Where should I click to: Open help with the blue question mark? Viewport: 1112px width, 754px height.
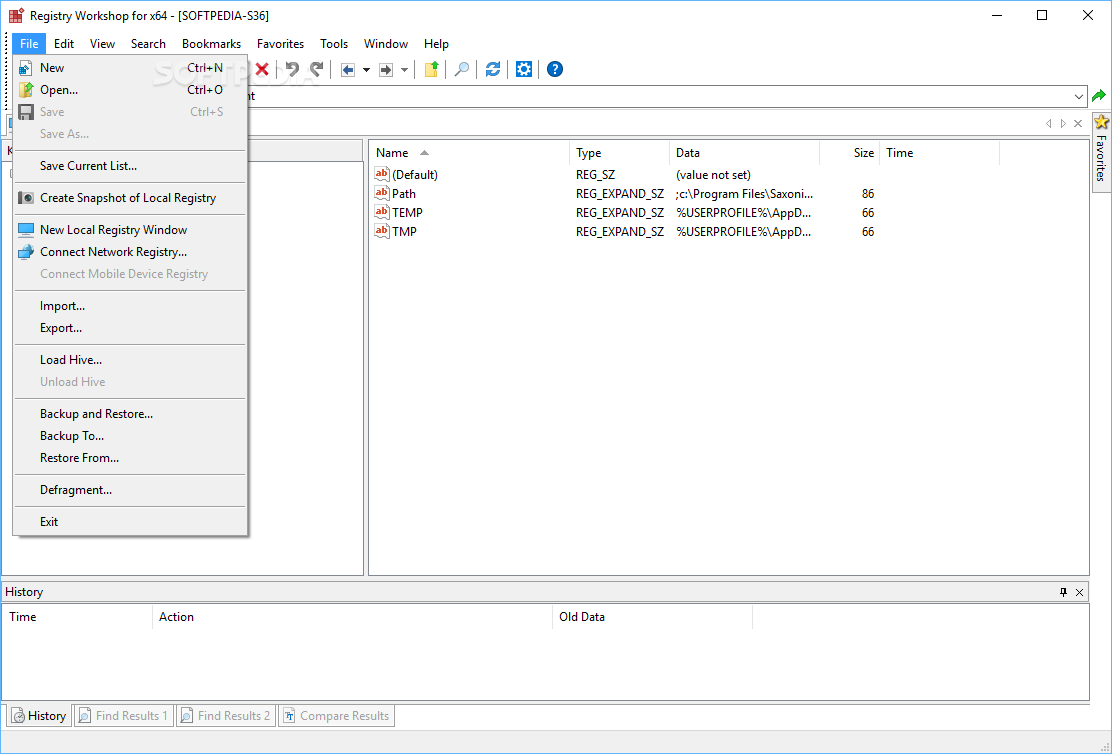(555, 69)
